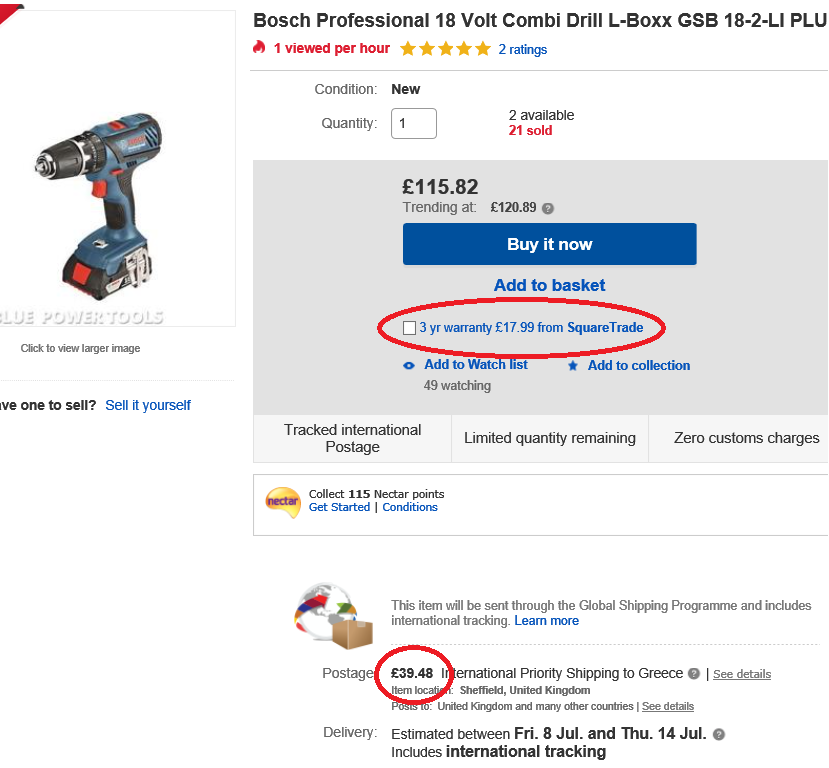Screen dimensions: 829x768
Task: Click the star icon for Add to collection
Action: click(x=572, y=365)
